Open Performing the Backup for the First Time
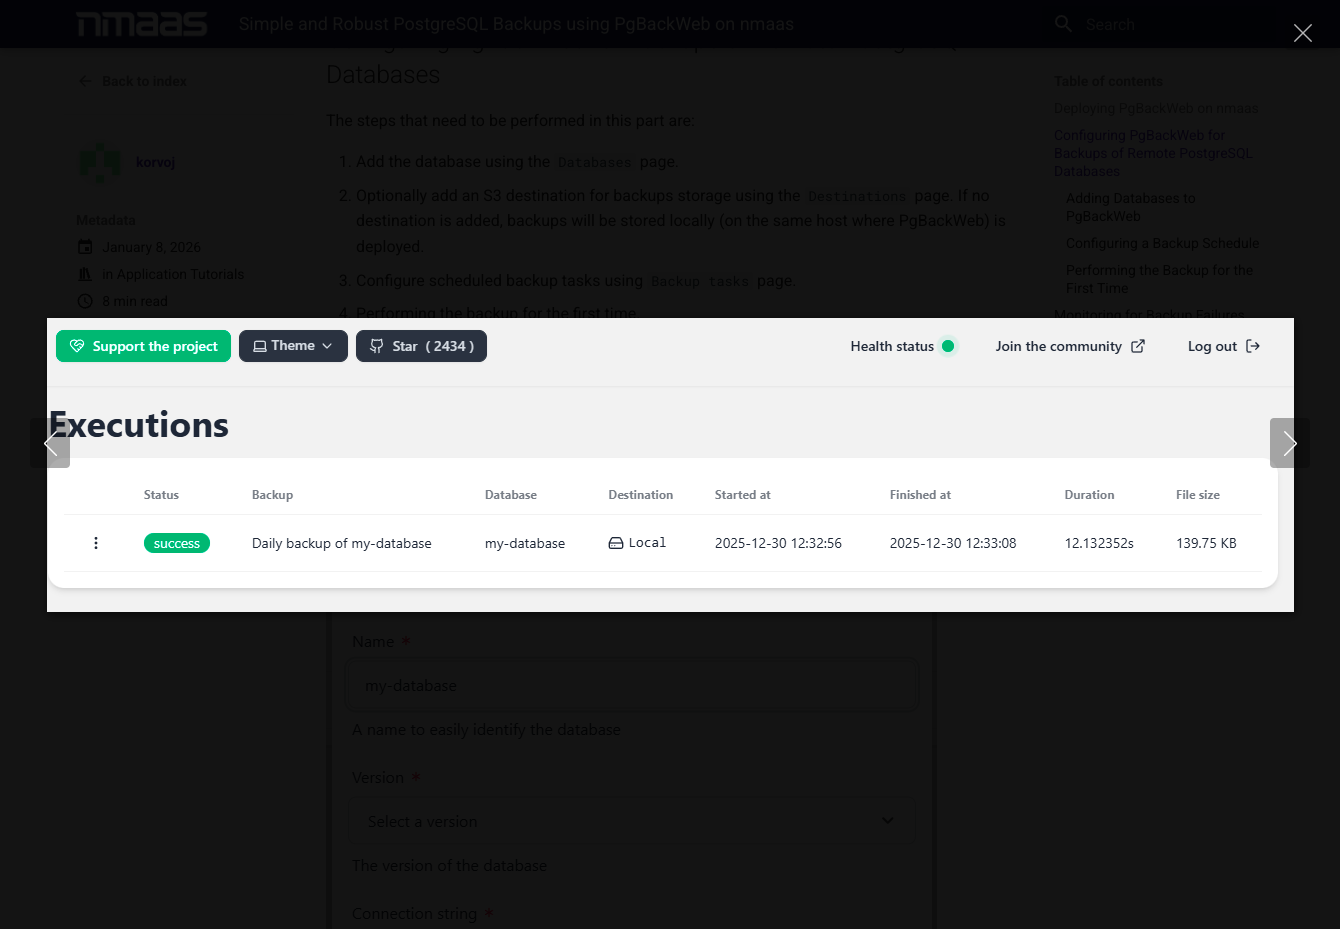The image size is (1340, 929). tap(1159, 279)
